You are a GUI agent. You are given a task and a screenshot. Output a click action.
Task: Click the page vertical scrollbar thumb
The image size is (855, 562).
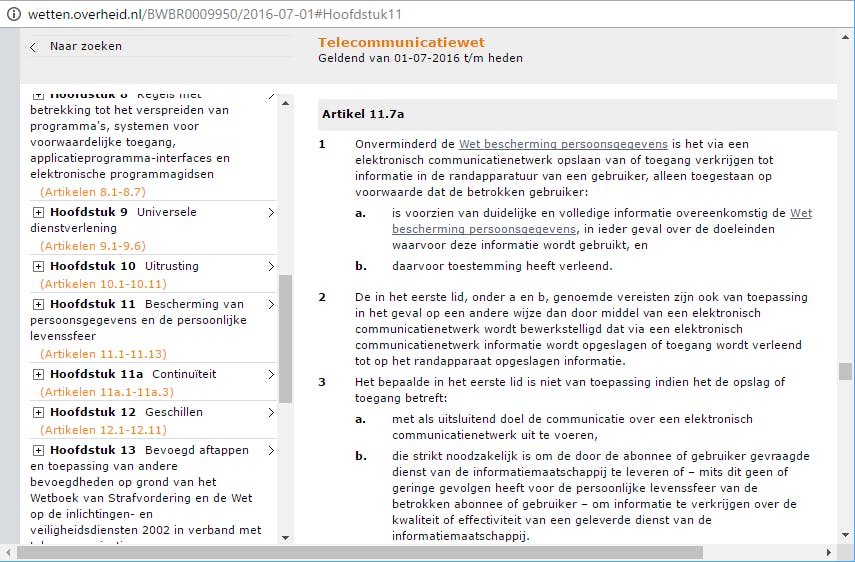click(x=846, y=371)
